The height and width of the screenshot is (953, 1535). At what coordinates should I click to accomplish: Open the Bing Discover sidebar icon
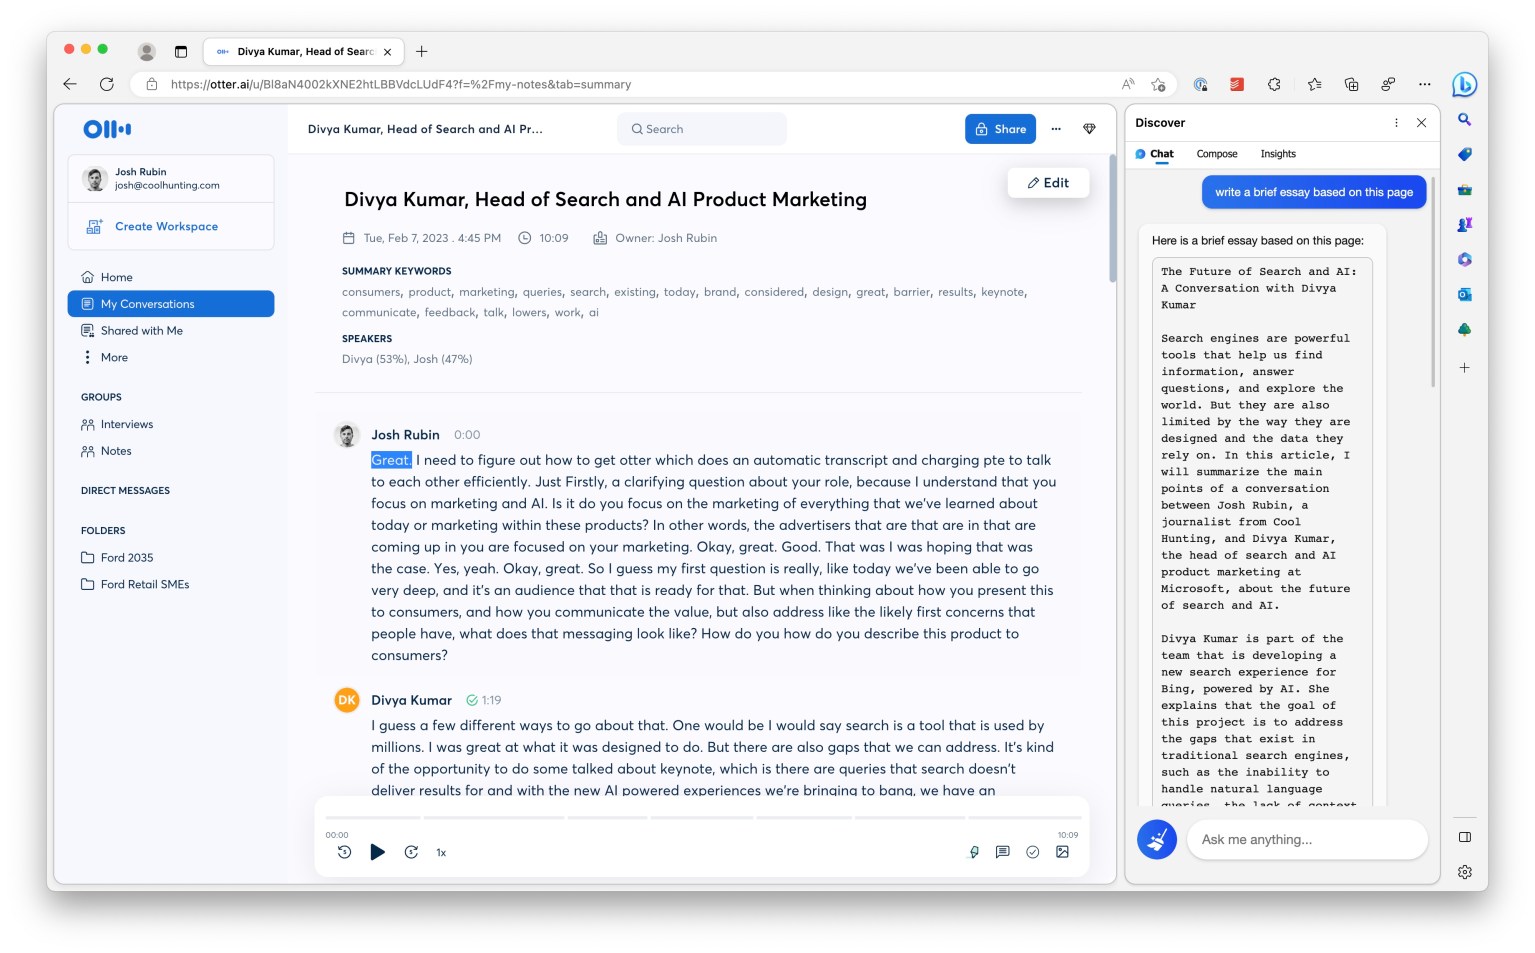[1464, 85]
